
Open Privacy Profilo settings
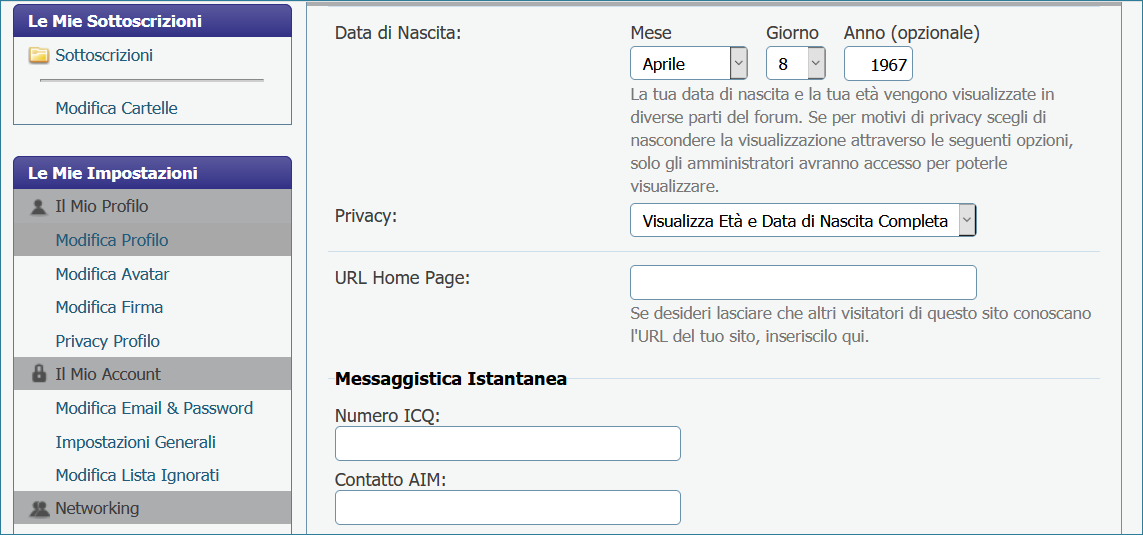[108, 341]
